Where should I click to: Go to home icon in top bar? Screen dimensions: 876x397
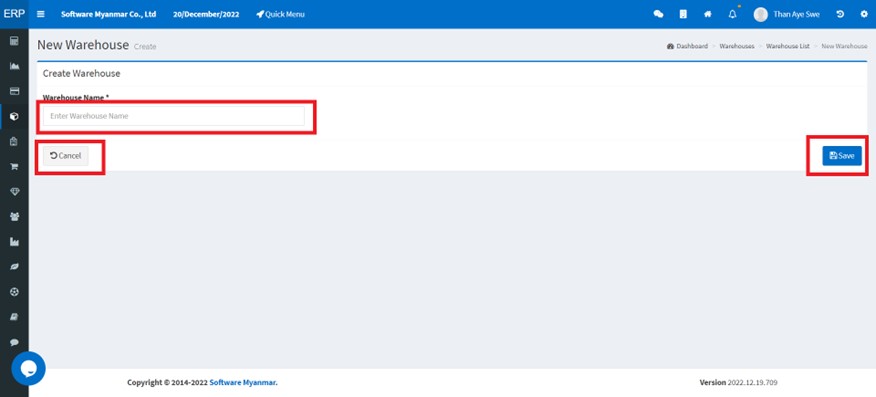pyautogui.click(x=707, y=15)
